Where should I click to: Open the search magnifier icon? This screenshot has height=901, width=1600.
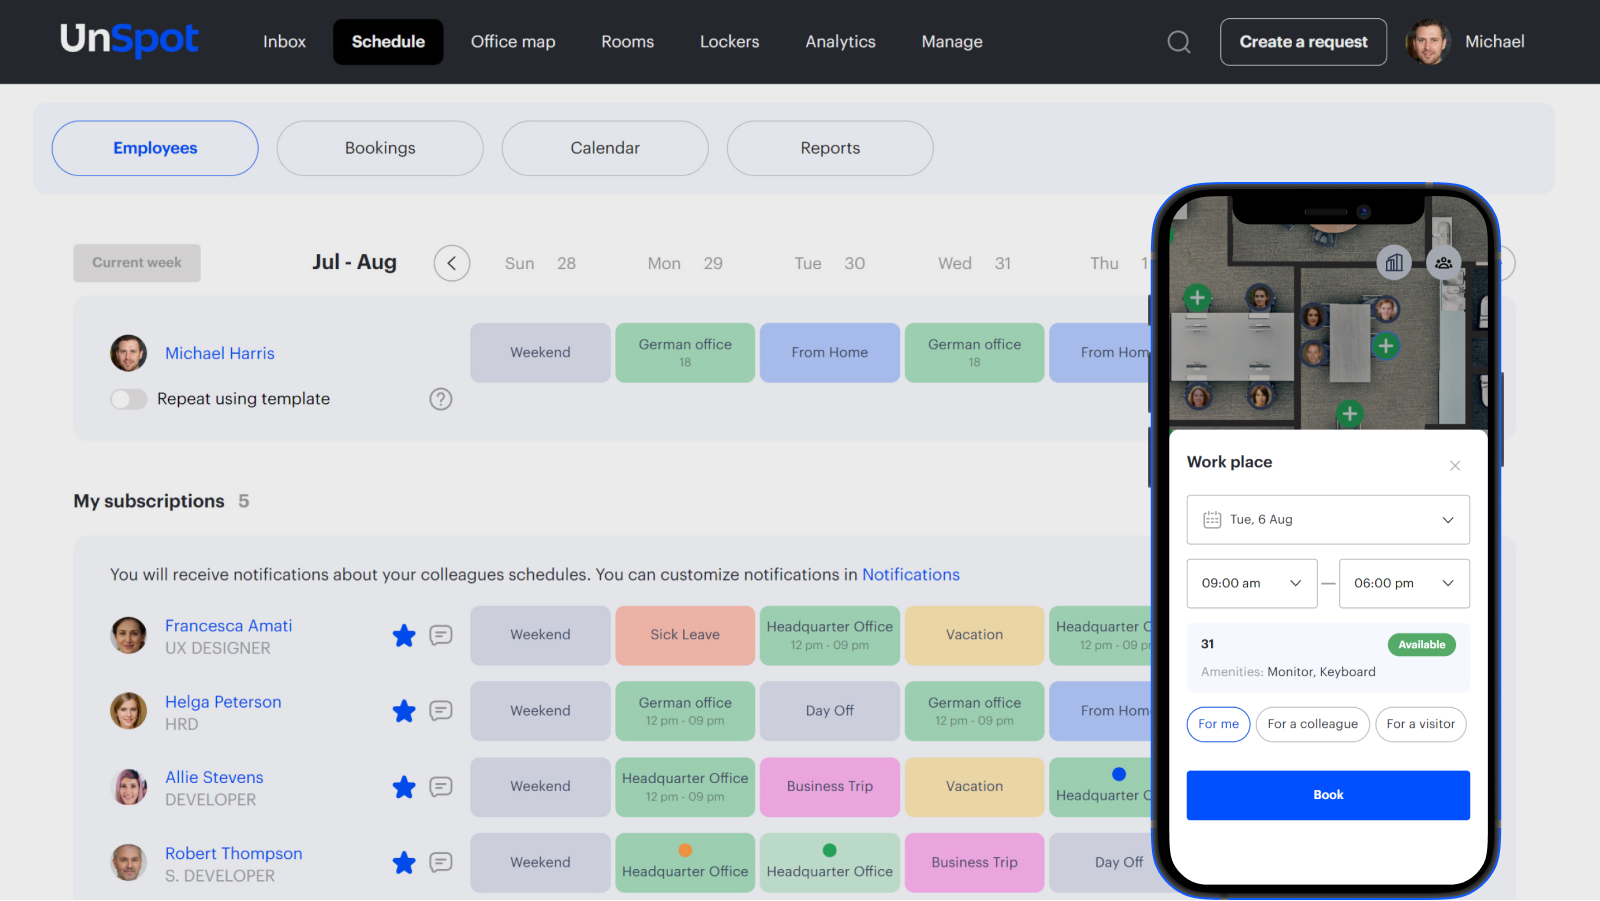pos(1179,42)
